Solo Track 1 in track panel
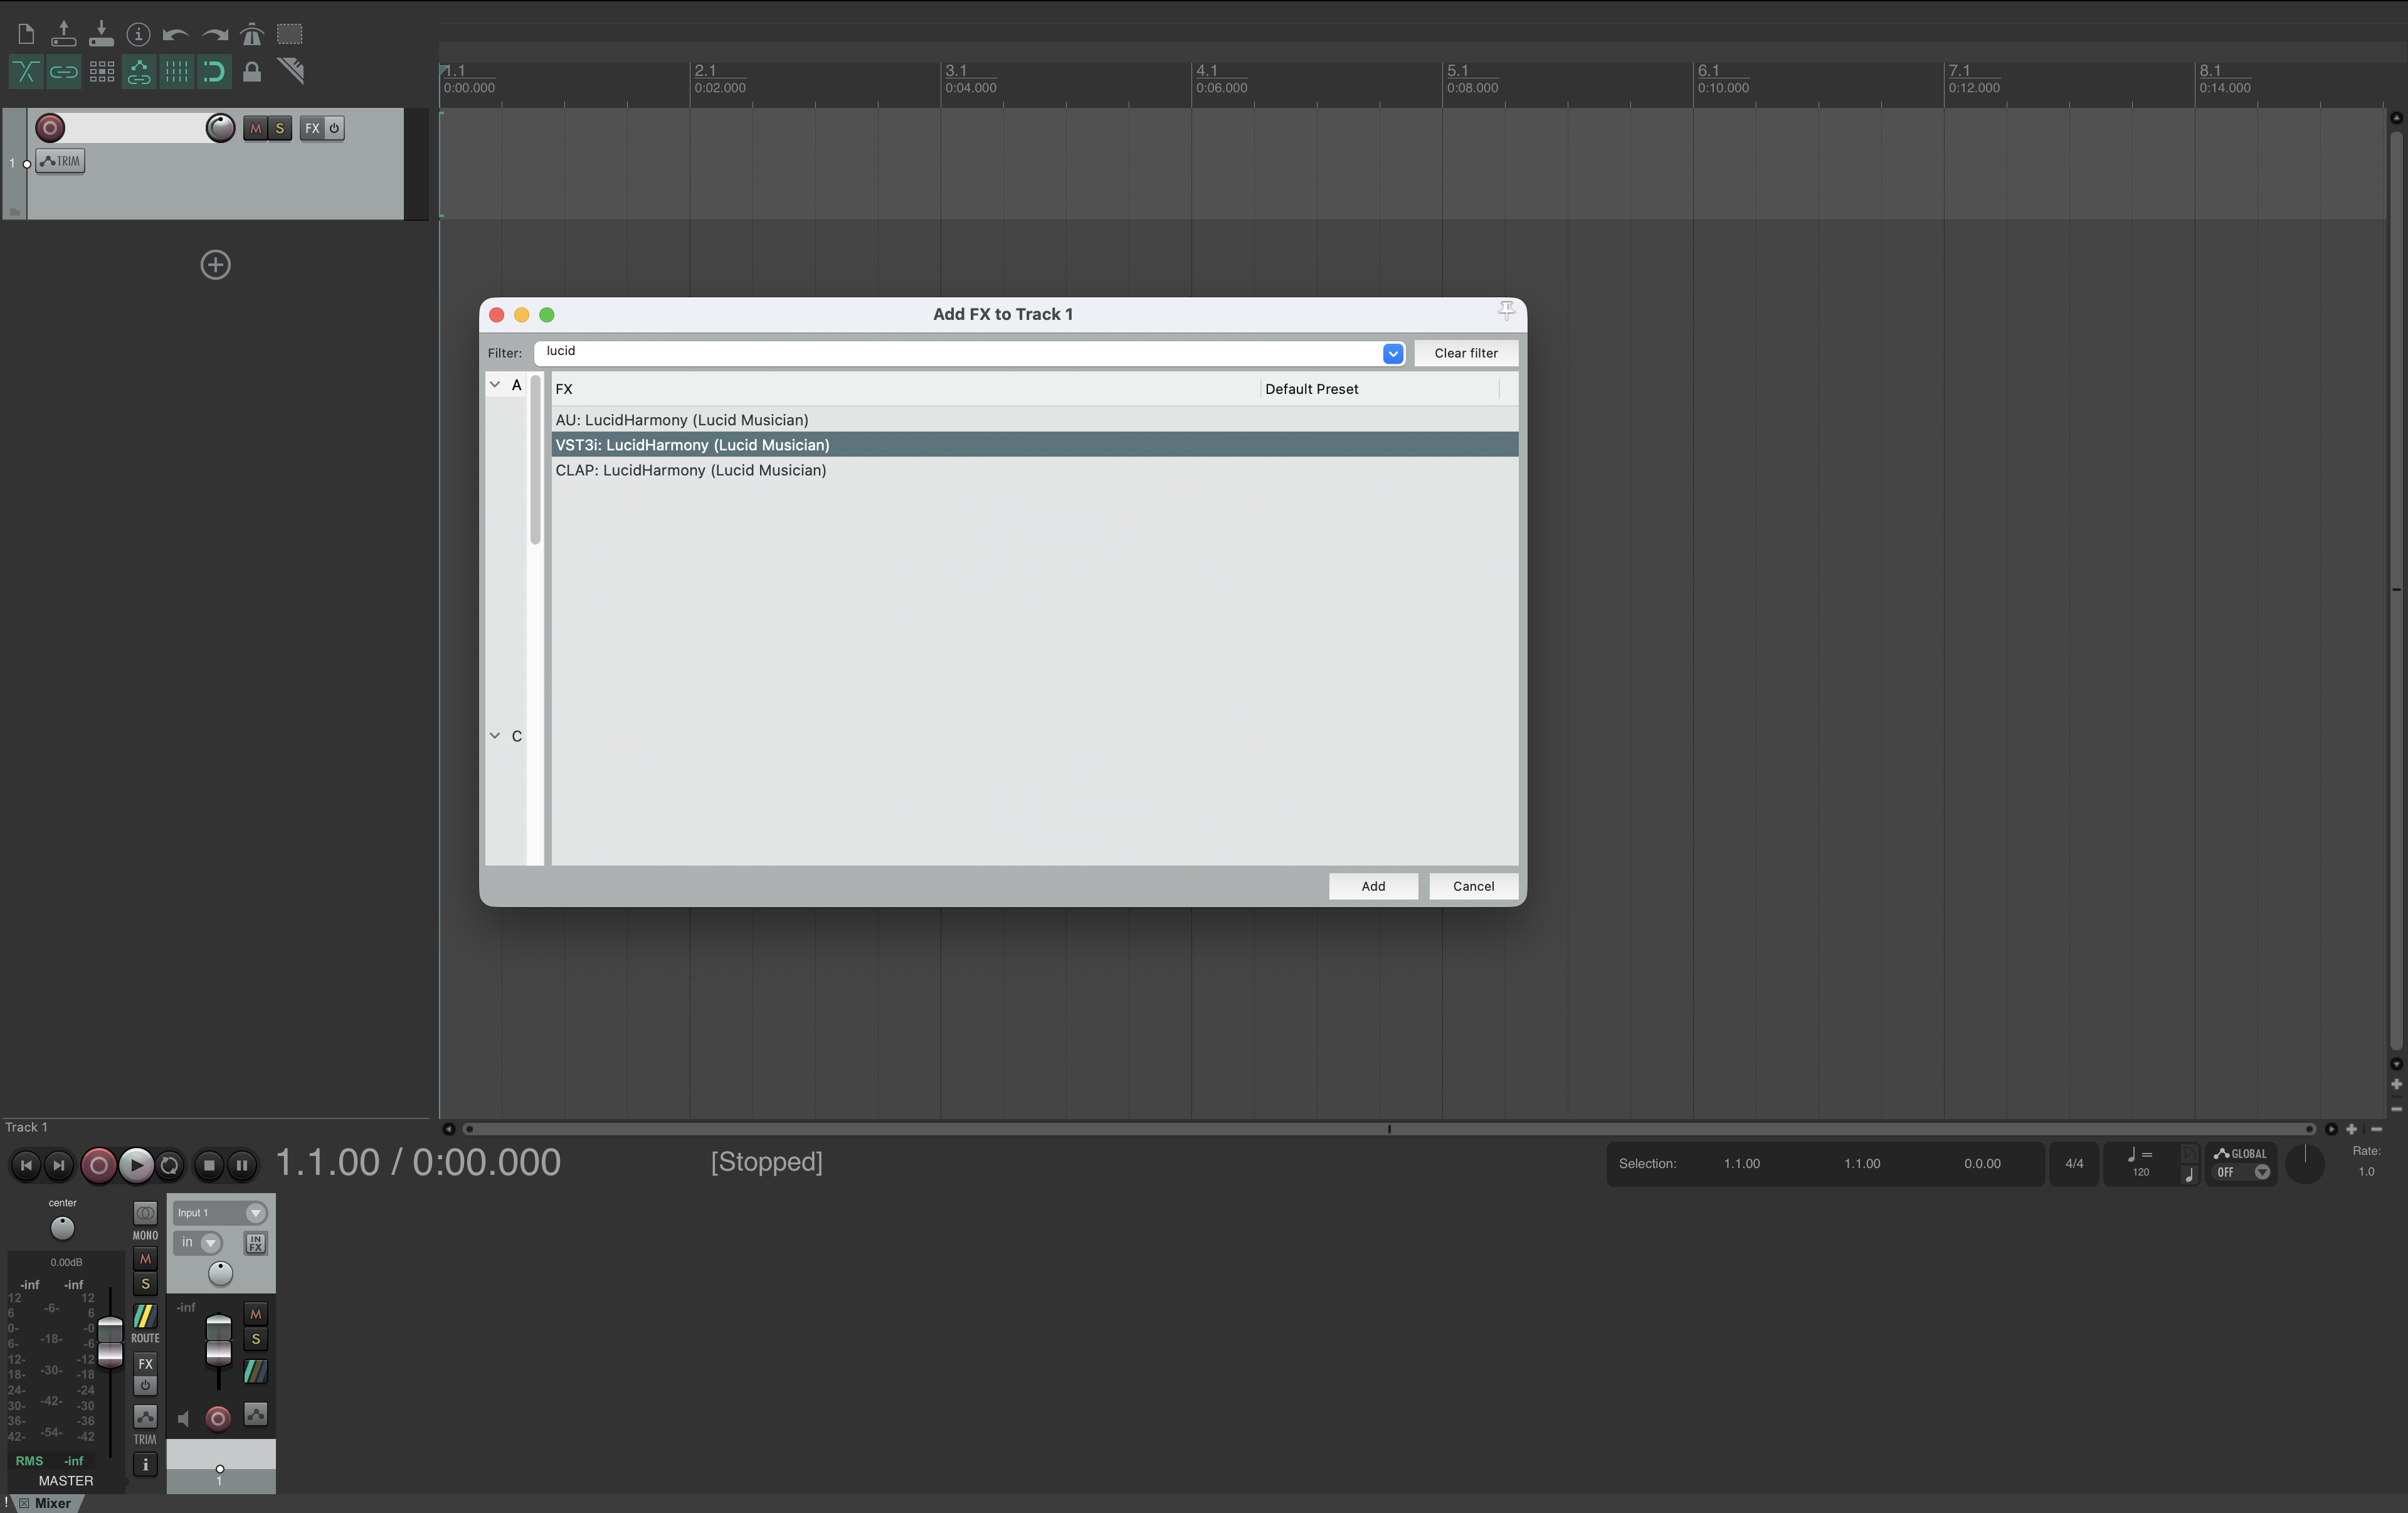Viewport: 2408px width, 1513px height. [x=280, y=128]
